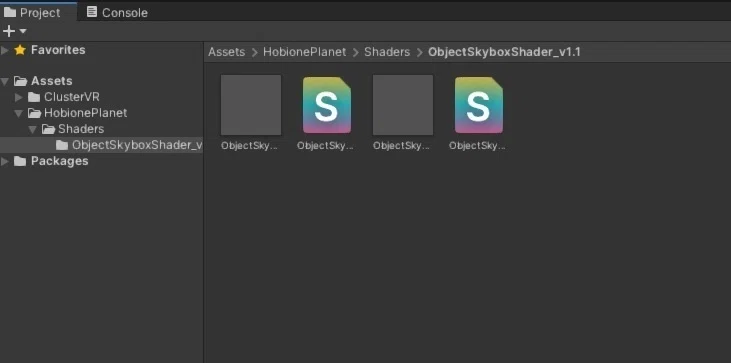Select the Shaders tree label
731x363 pixels.
click(x=81, y=129)
